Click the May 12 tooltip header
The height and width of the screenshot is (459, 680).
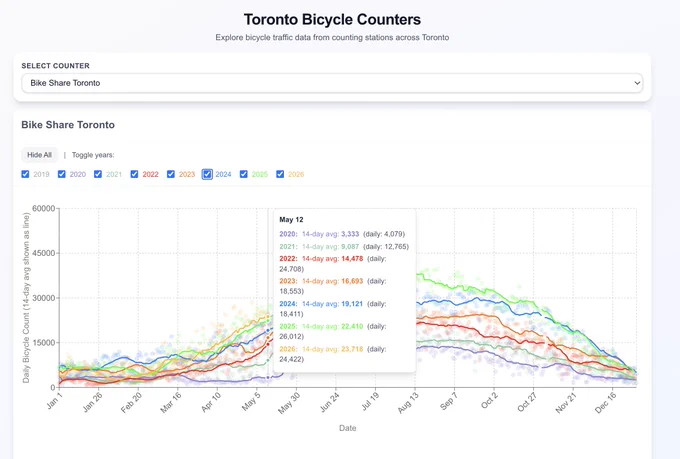pos(291,220)
